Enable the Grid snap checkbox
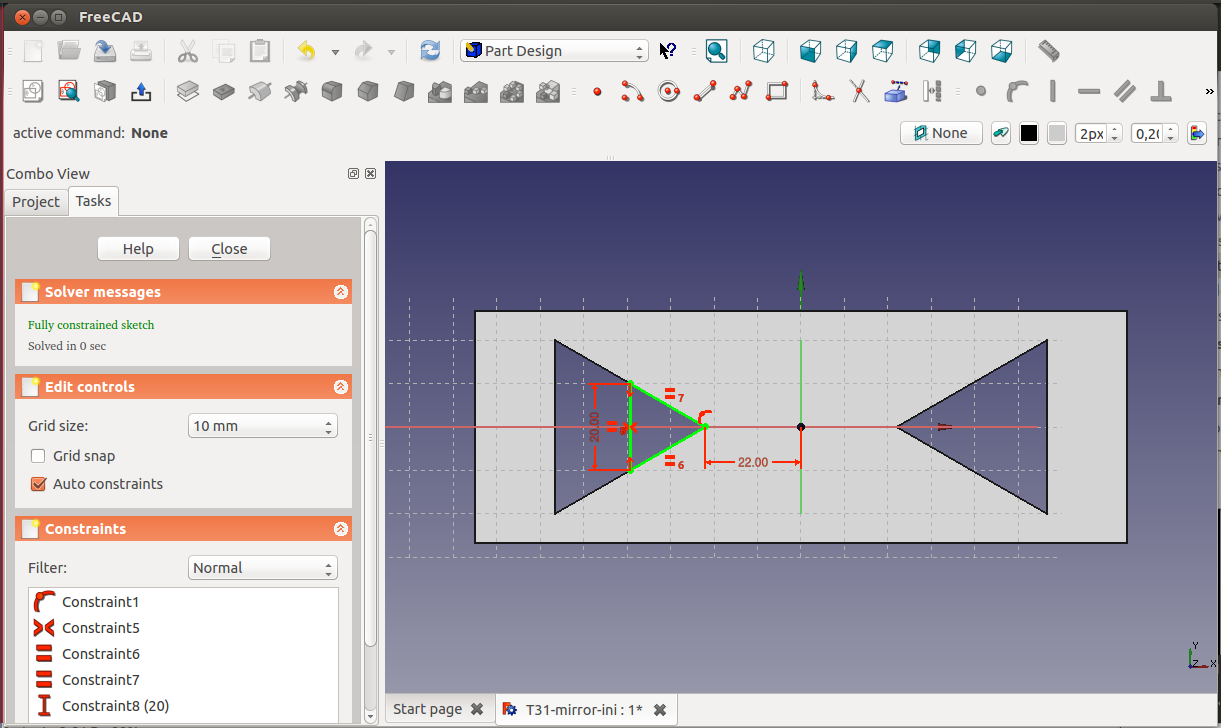1221x728 pixels. click(39, 456)
